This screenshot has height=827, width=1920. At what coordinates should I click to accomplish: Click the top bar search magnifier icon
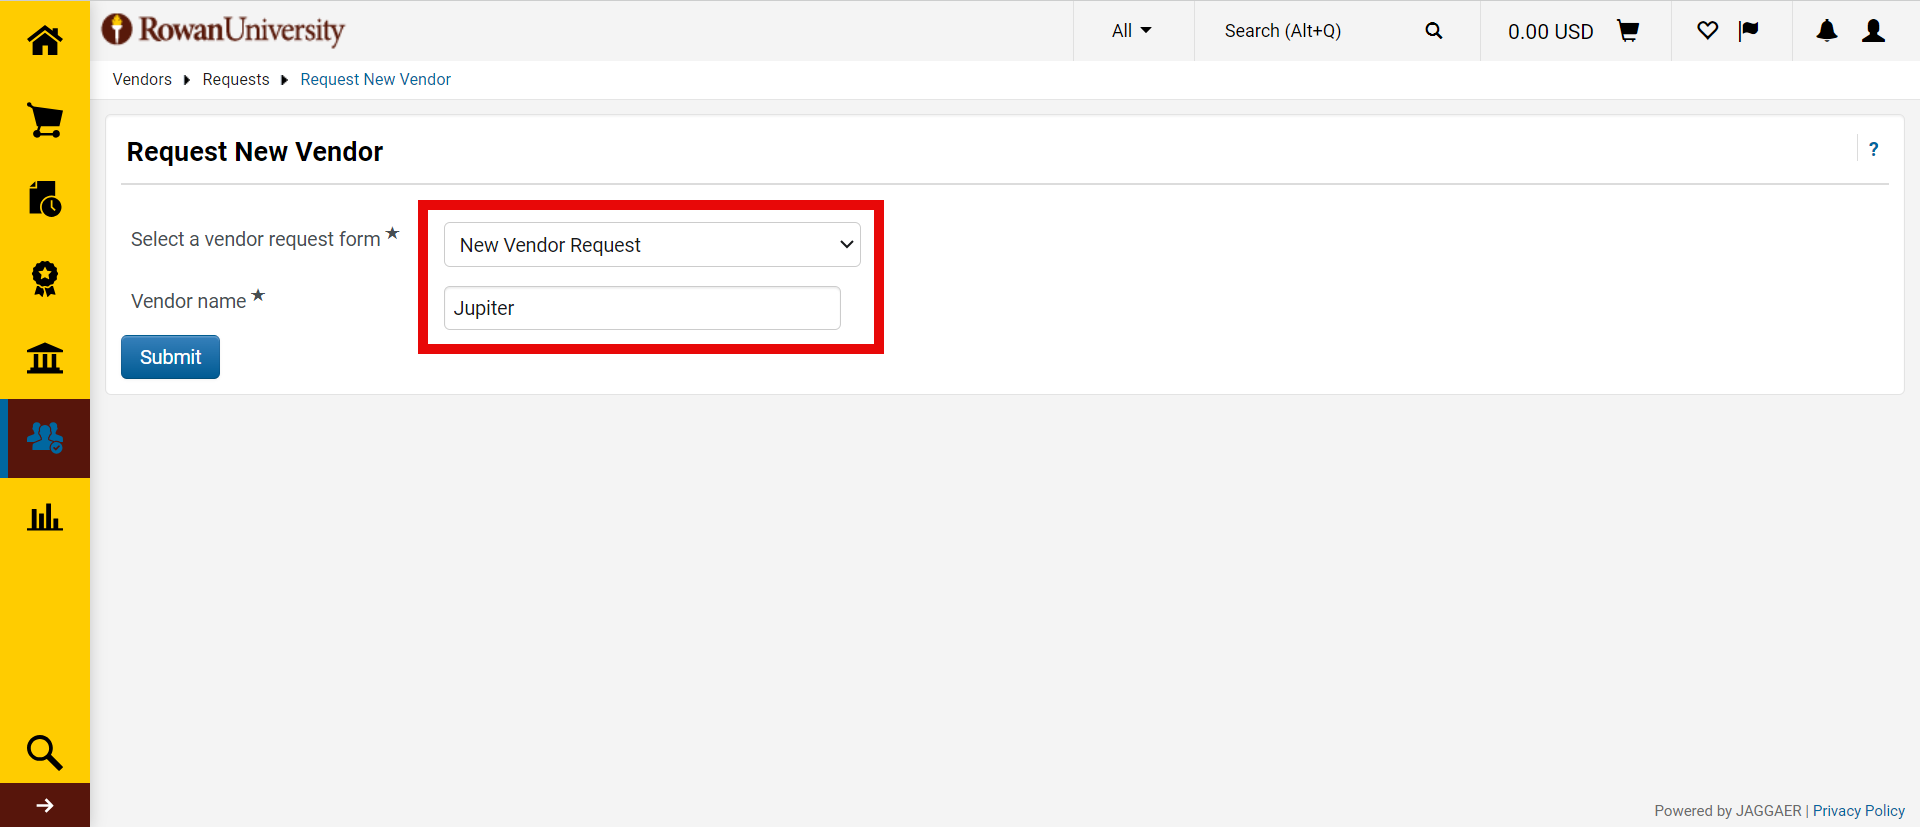point(1433,31)
